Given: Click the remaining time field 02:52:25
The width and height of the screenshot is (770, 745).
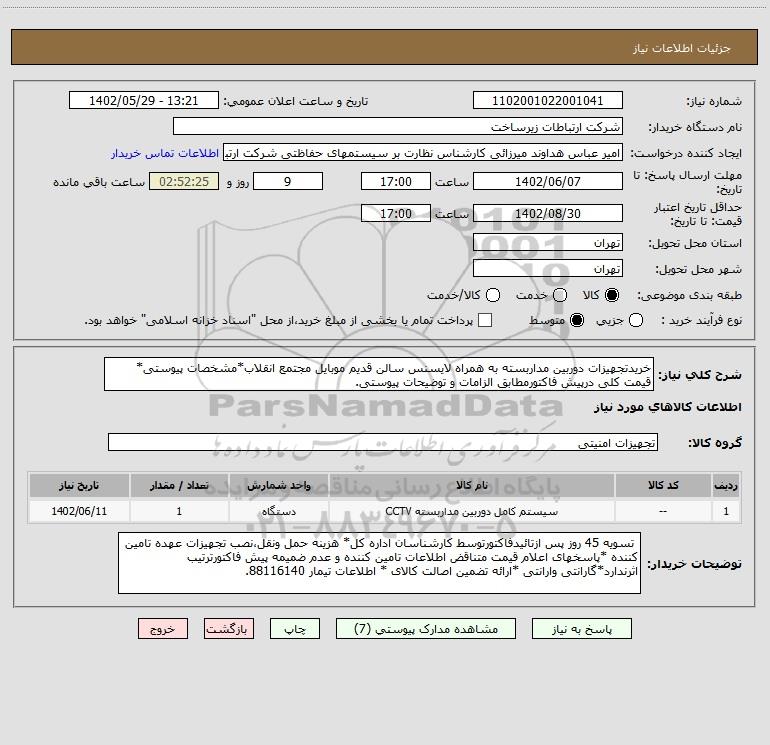Looking at the screenshot, I should coord(184,182).
